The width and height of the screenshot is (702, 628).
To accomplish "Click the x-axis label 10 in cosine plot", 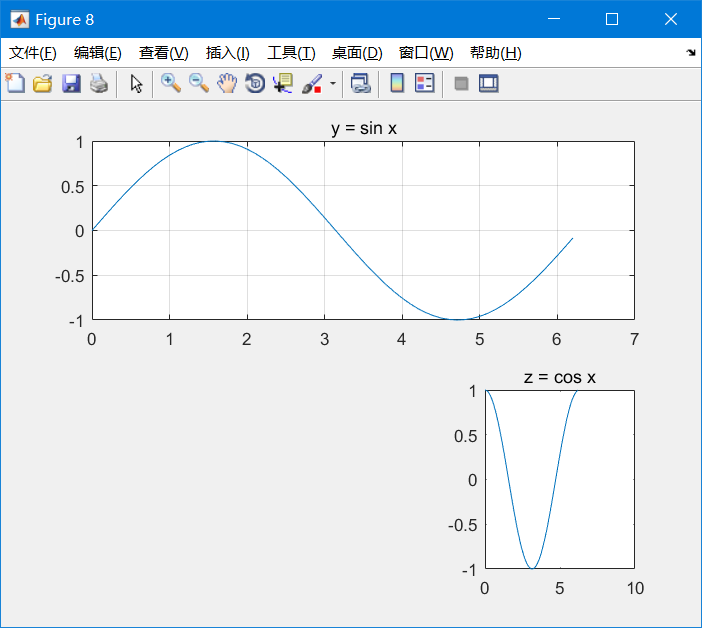I will click(x=635, y=588).
